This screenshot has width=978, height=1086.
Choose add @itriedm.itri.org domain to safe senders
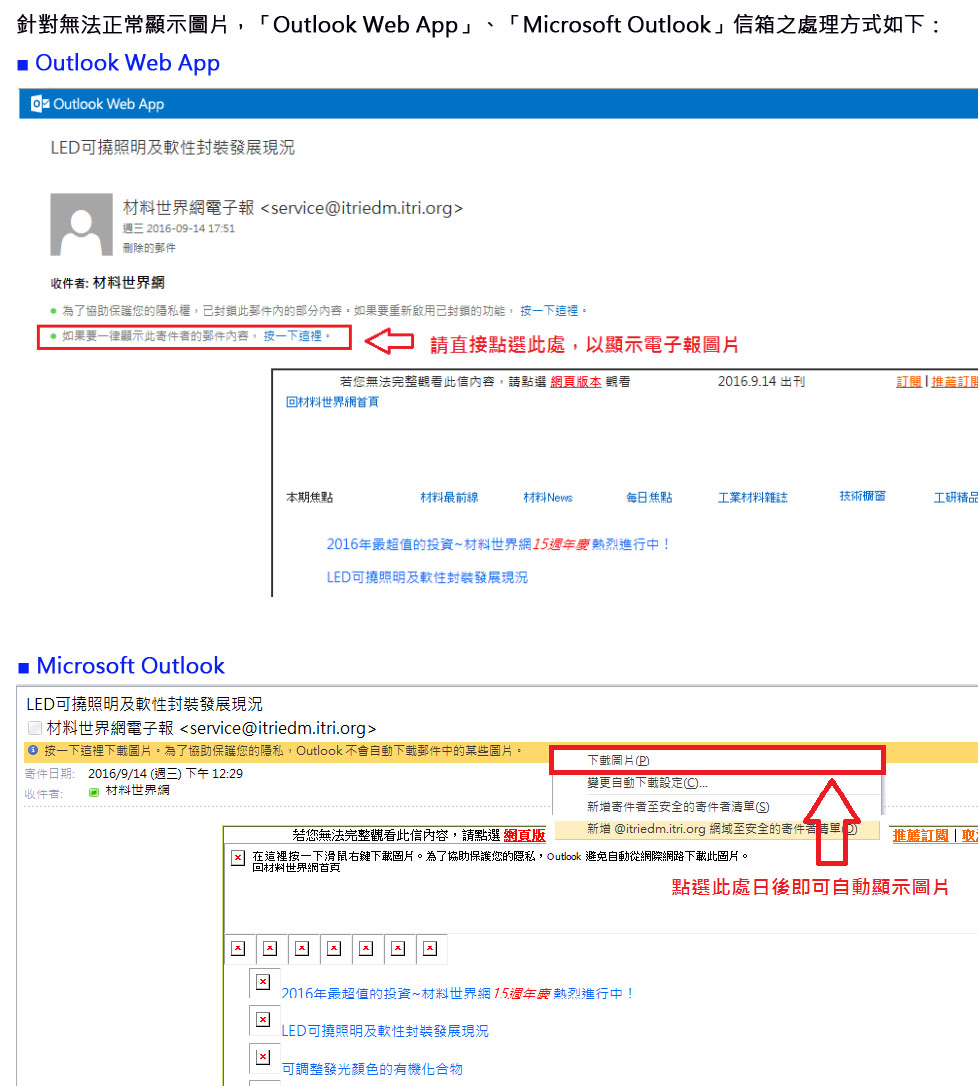(x=718, y=829)
